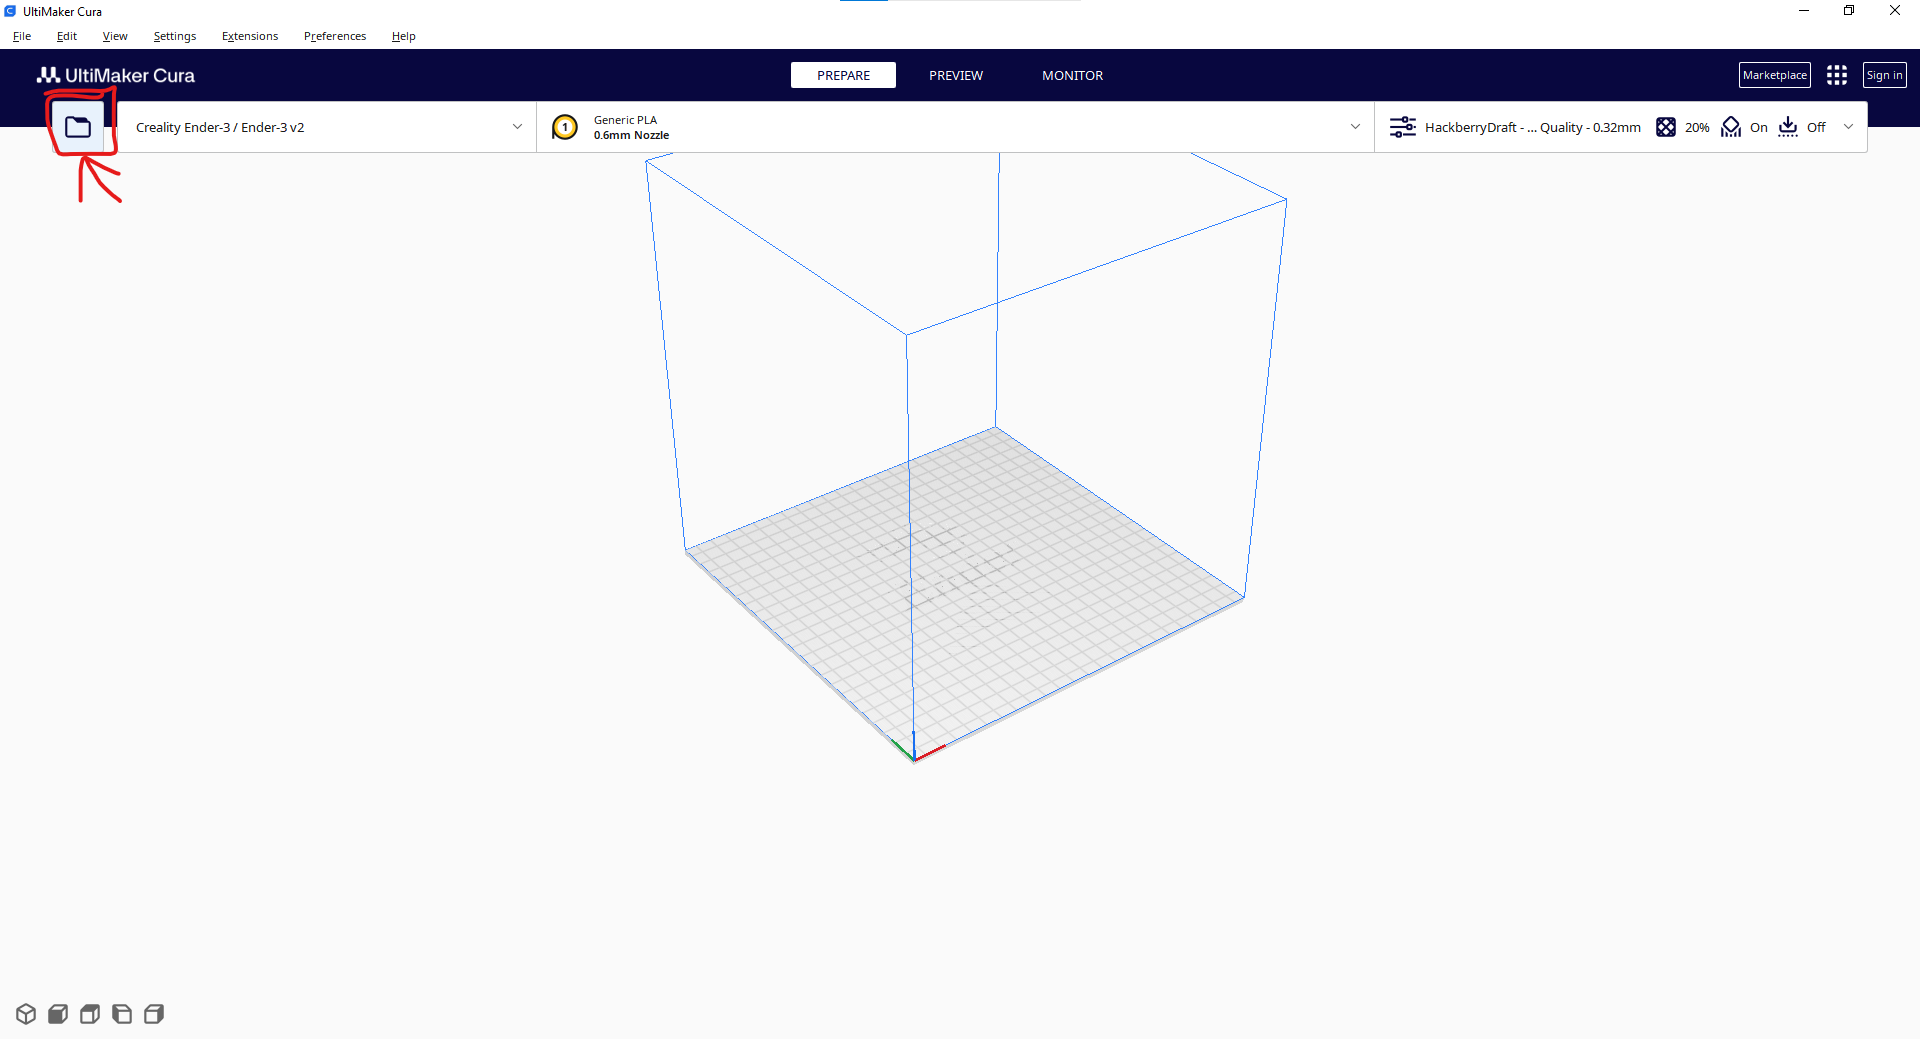Click the Open File folder icon
The image size is (1920, 1039).
pos(78,127)
